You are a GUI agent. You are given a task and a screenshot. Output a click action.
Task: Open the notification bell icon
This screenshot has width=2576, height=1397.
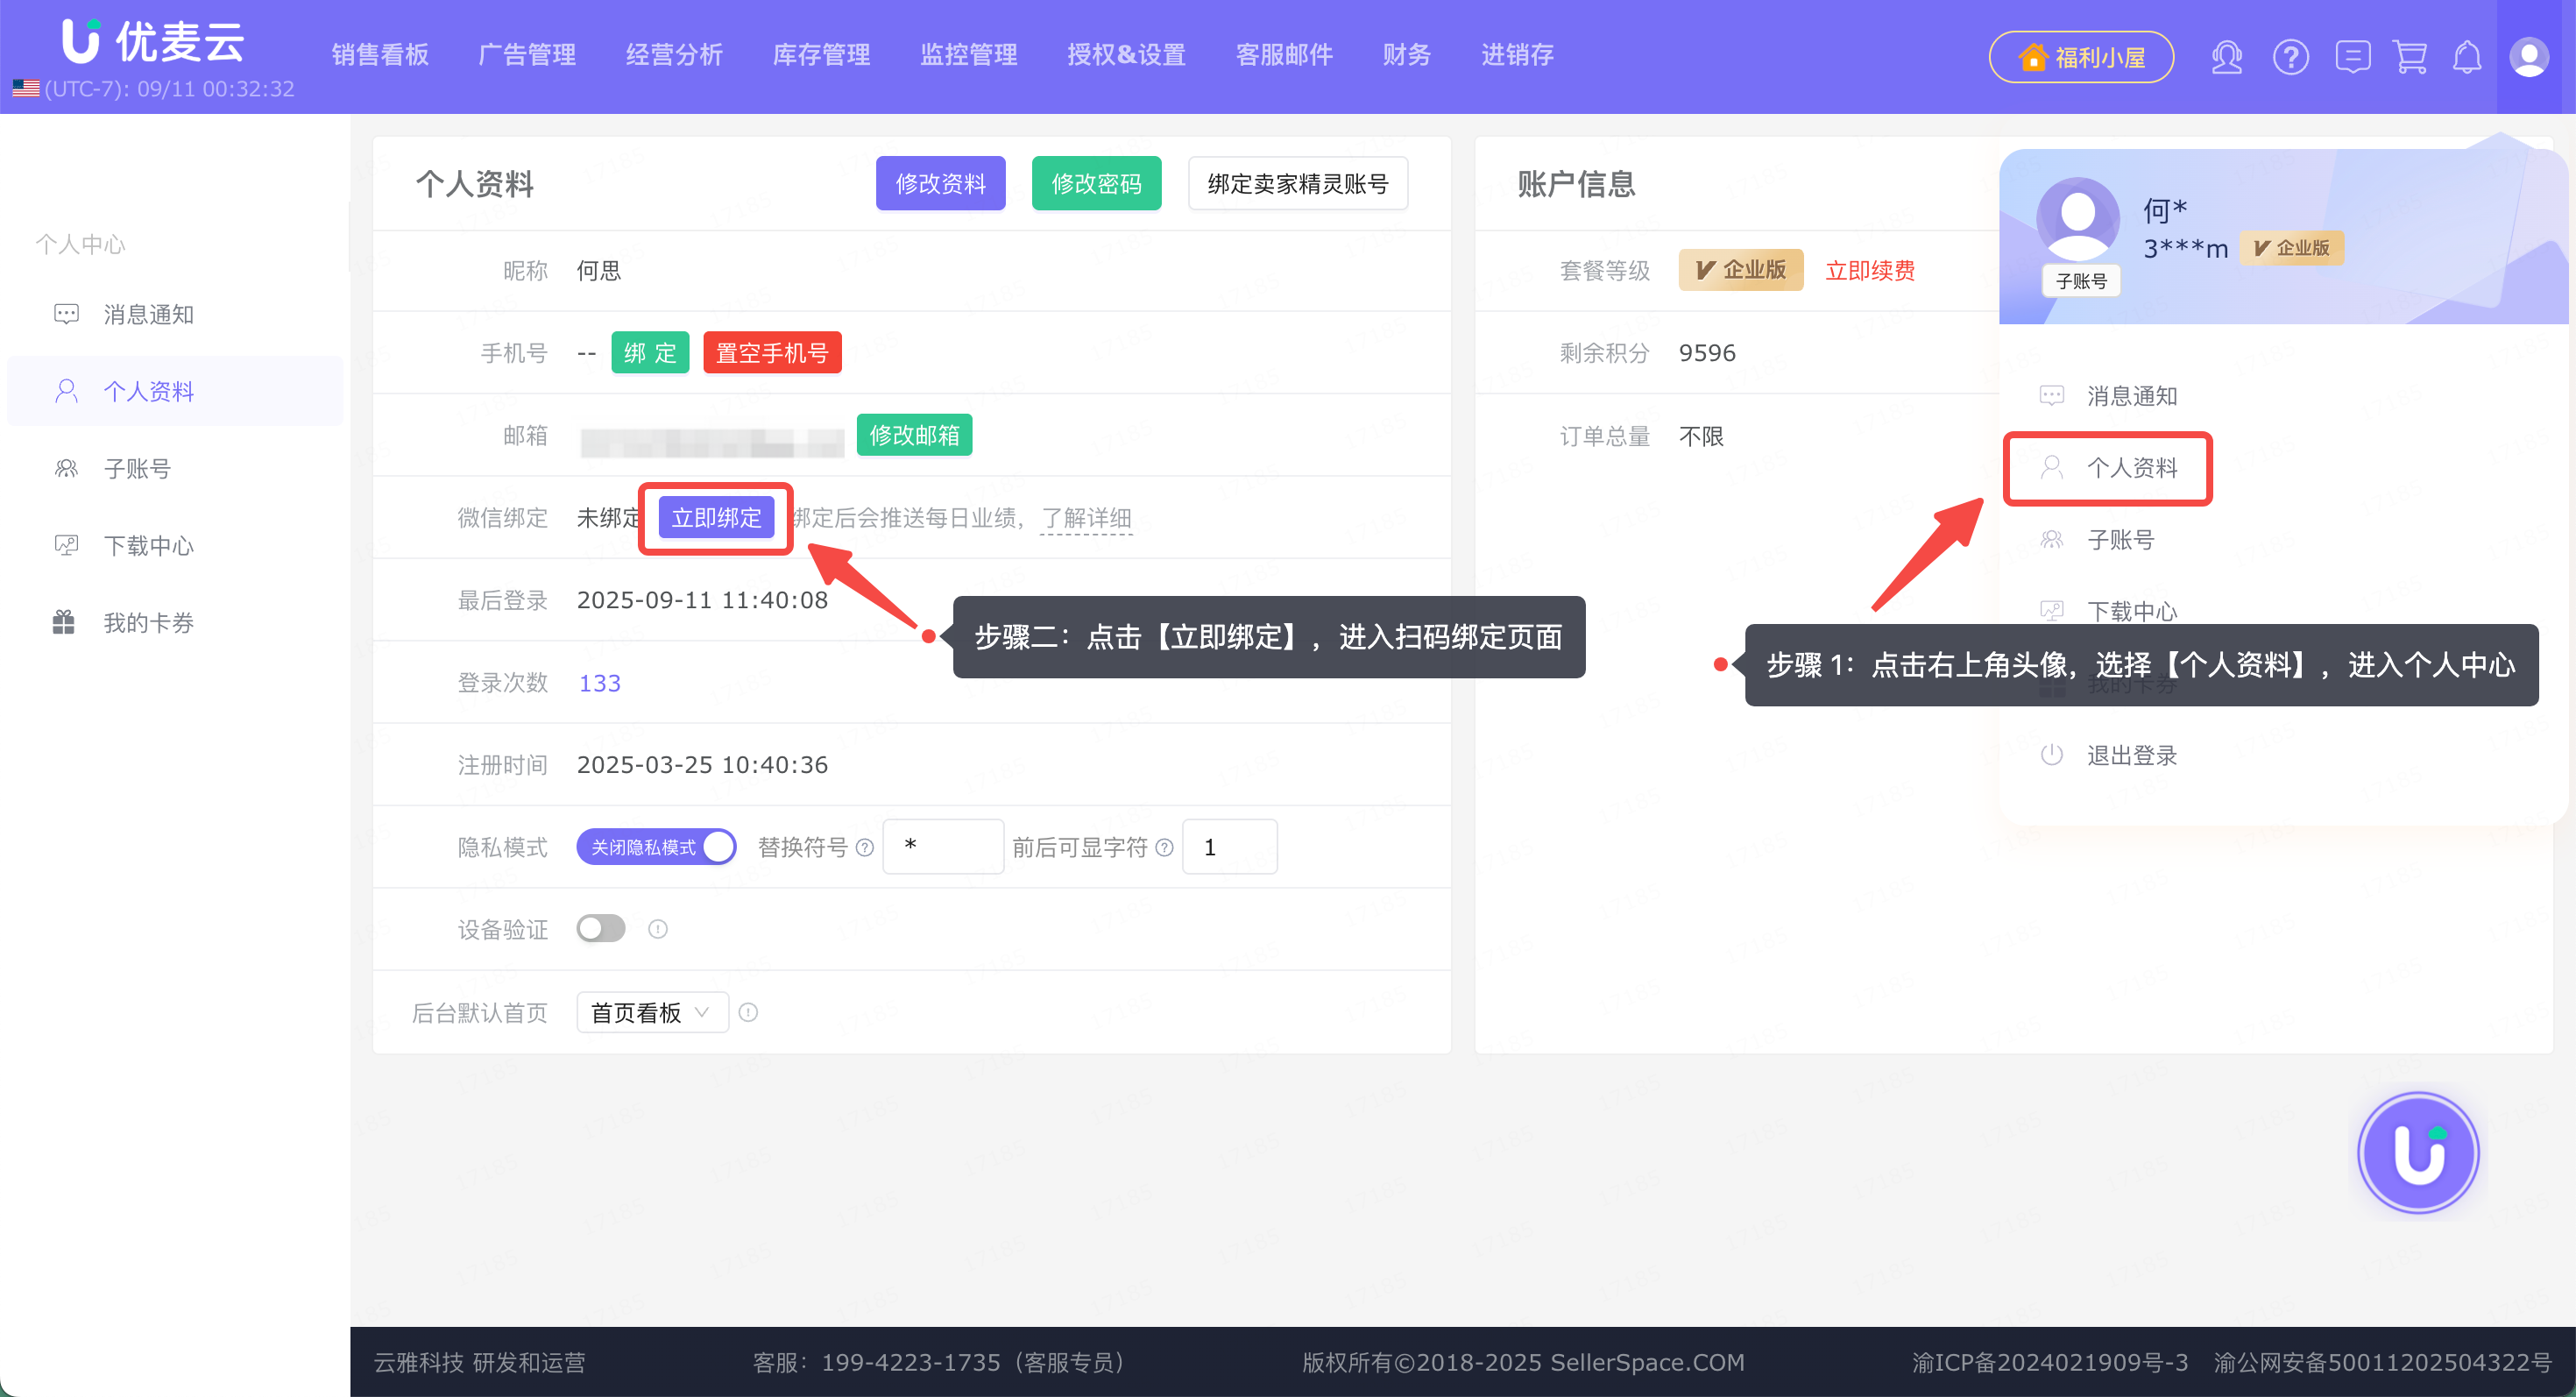tap(2467, 57)
